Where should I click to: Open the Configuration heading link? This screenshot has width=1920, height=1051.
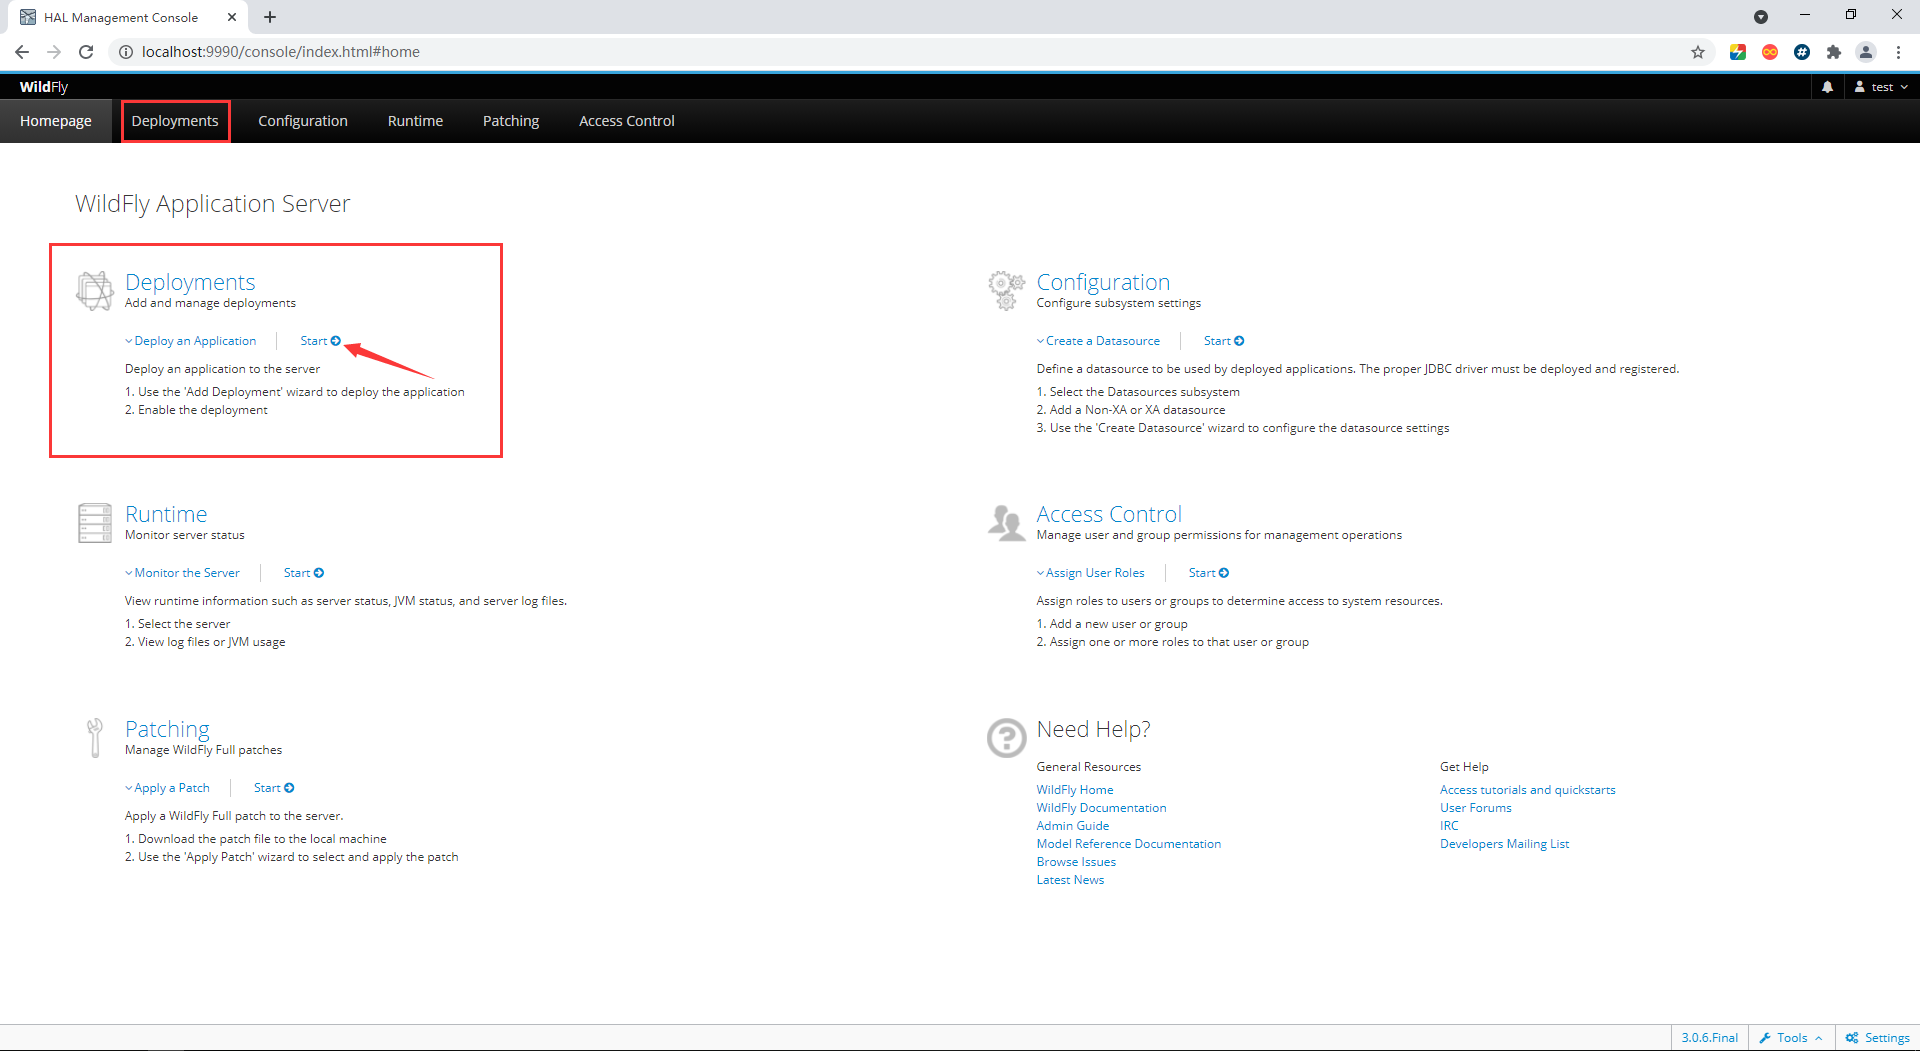pyautogui.click(x=1103, y=282)
